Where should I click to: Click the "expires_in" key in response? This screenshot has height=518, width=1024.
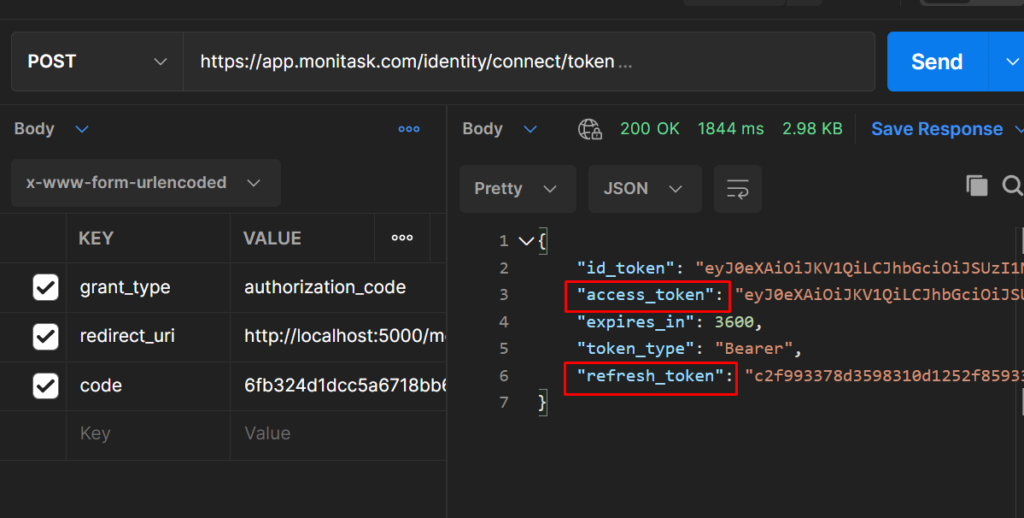pyautogui.click(x=635, y=322)
